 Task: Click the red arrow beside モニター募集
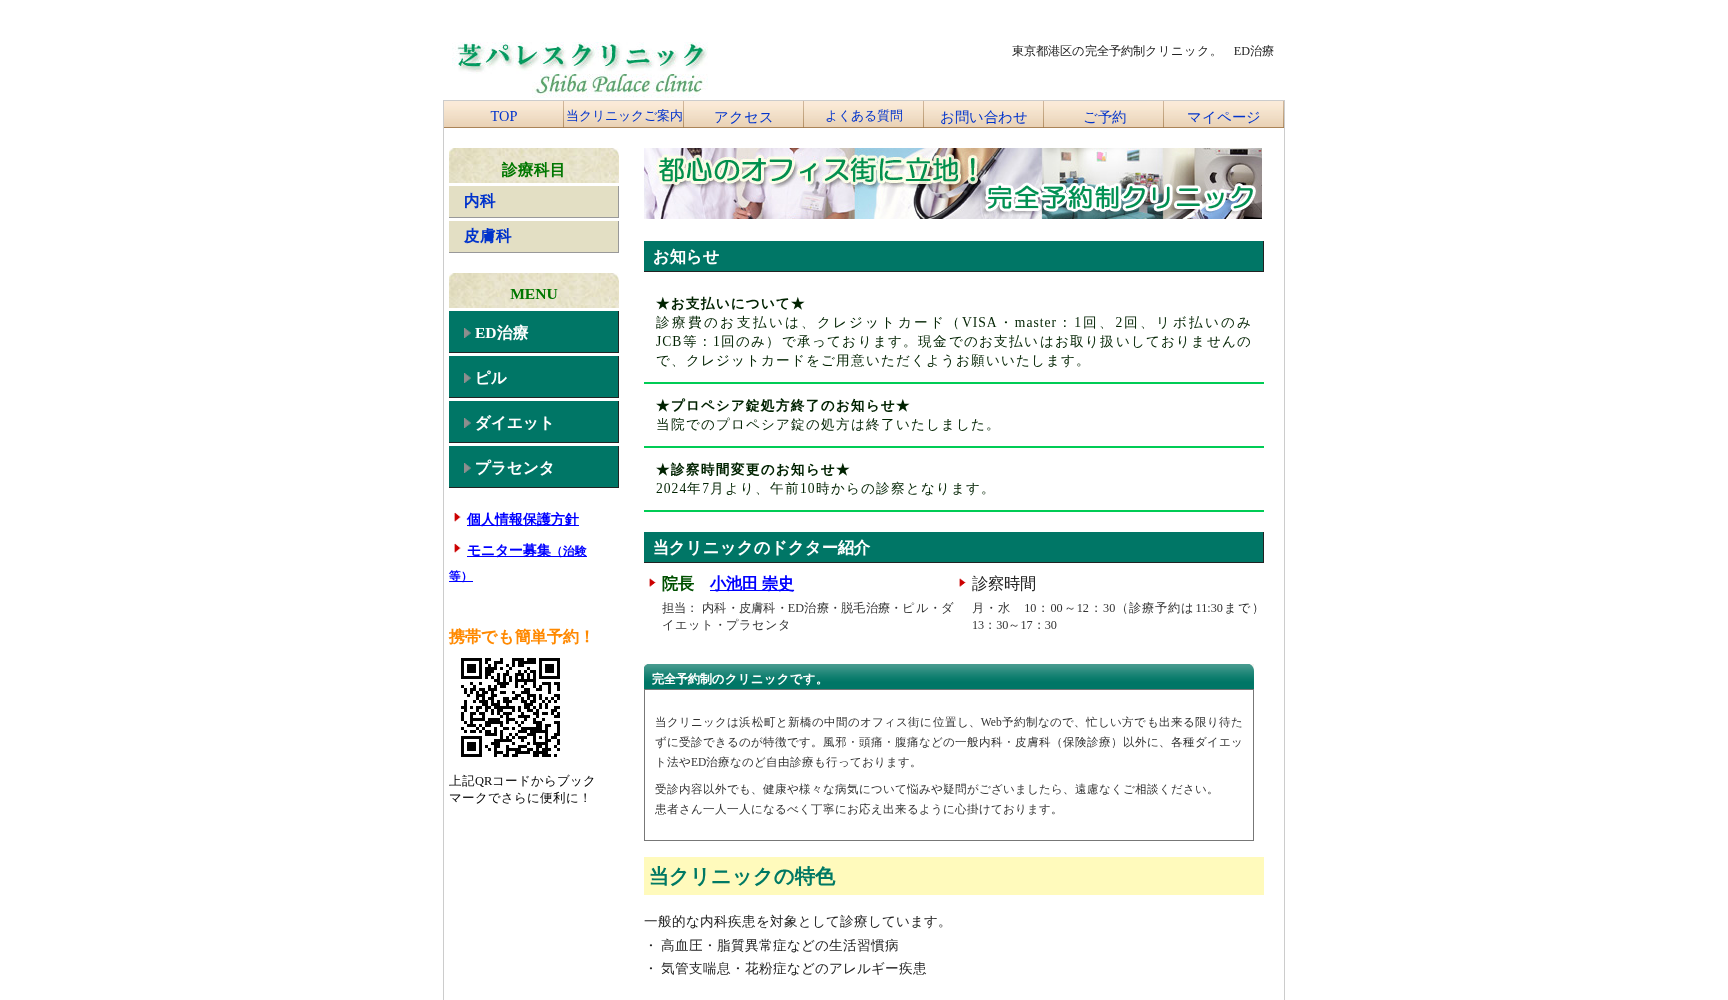point(457,549)
